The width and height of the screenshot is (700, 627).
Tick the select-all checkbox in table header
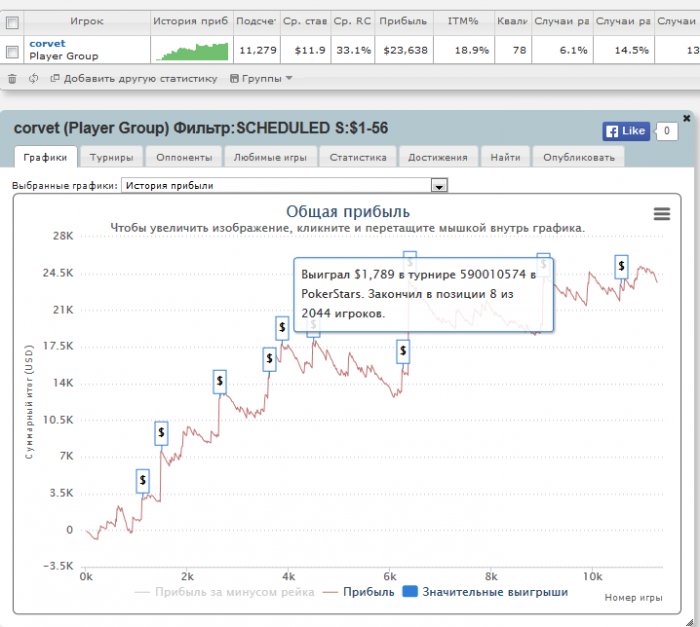click(12, 21)
